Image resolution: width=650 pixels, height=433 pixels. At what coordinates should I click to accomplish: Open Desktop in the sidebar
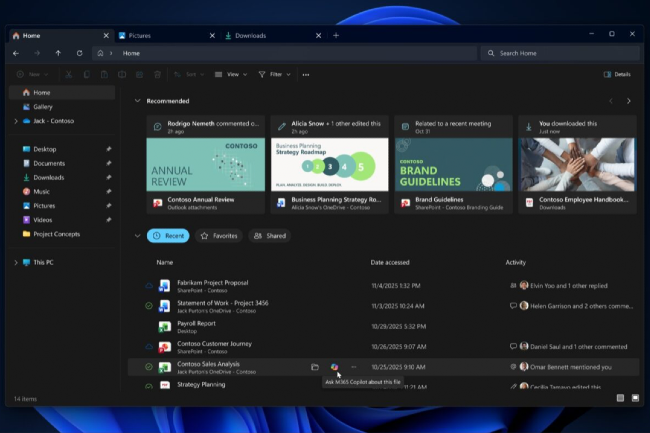[62, 149]
